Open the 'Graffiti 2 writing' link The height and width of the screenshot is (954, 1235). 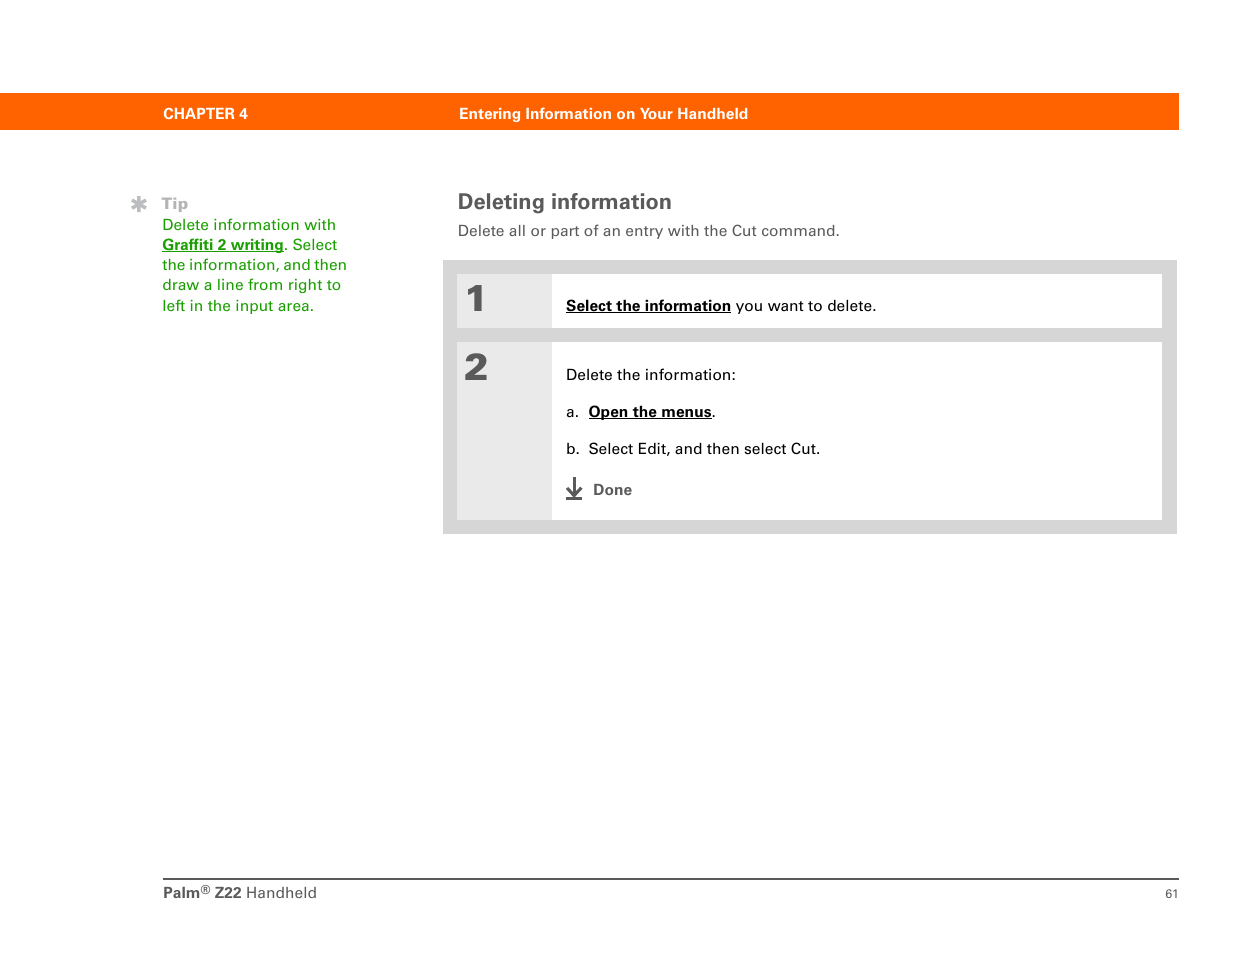223,245
